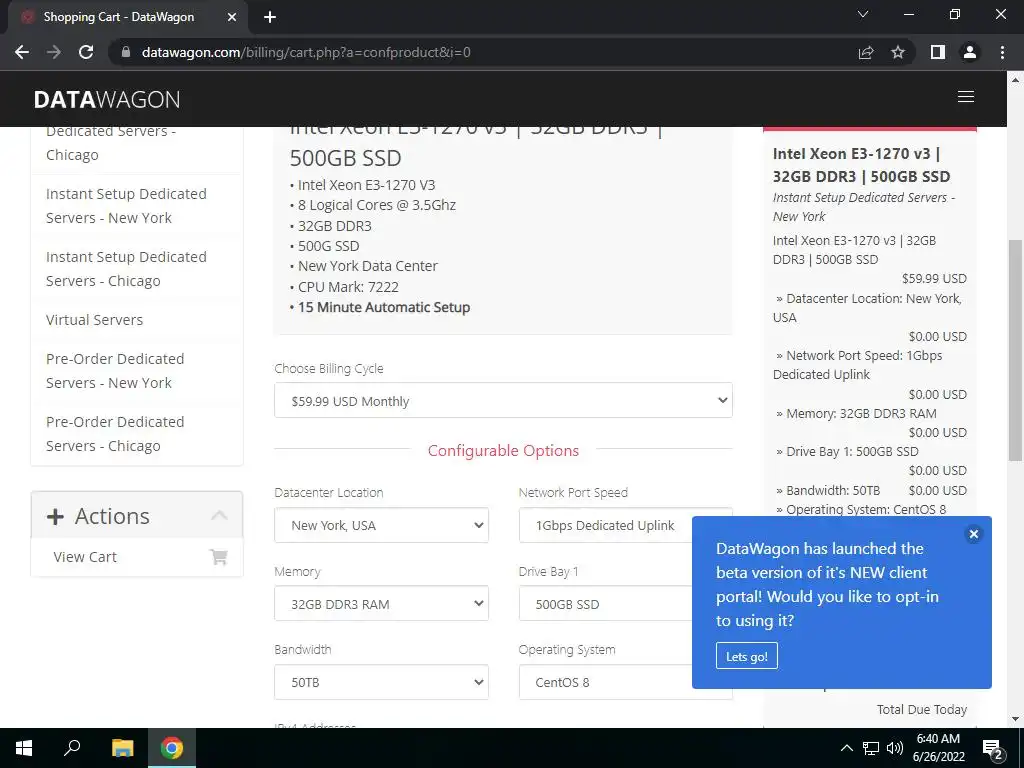This screenshot has width=1024, height=768.
Task: Bookmark this page with the star icon
Action: (x=898, y=52)
